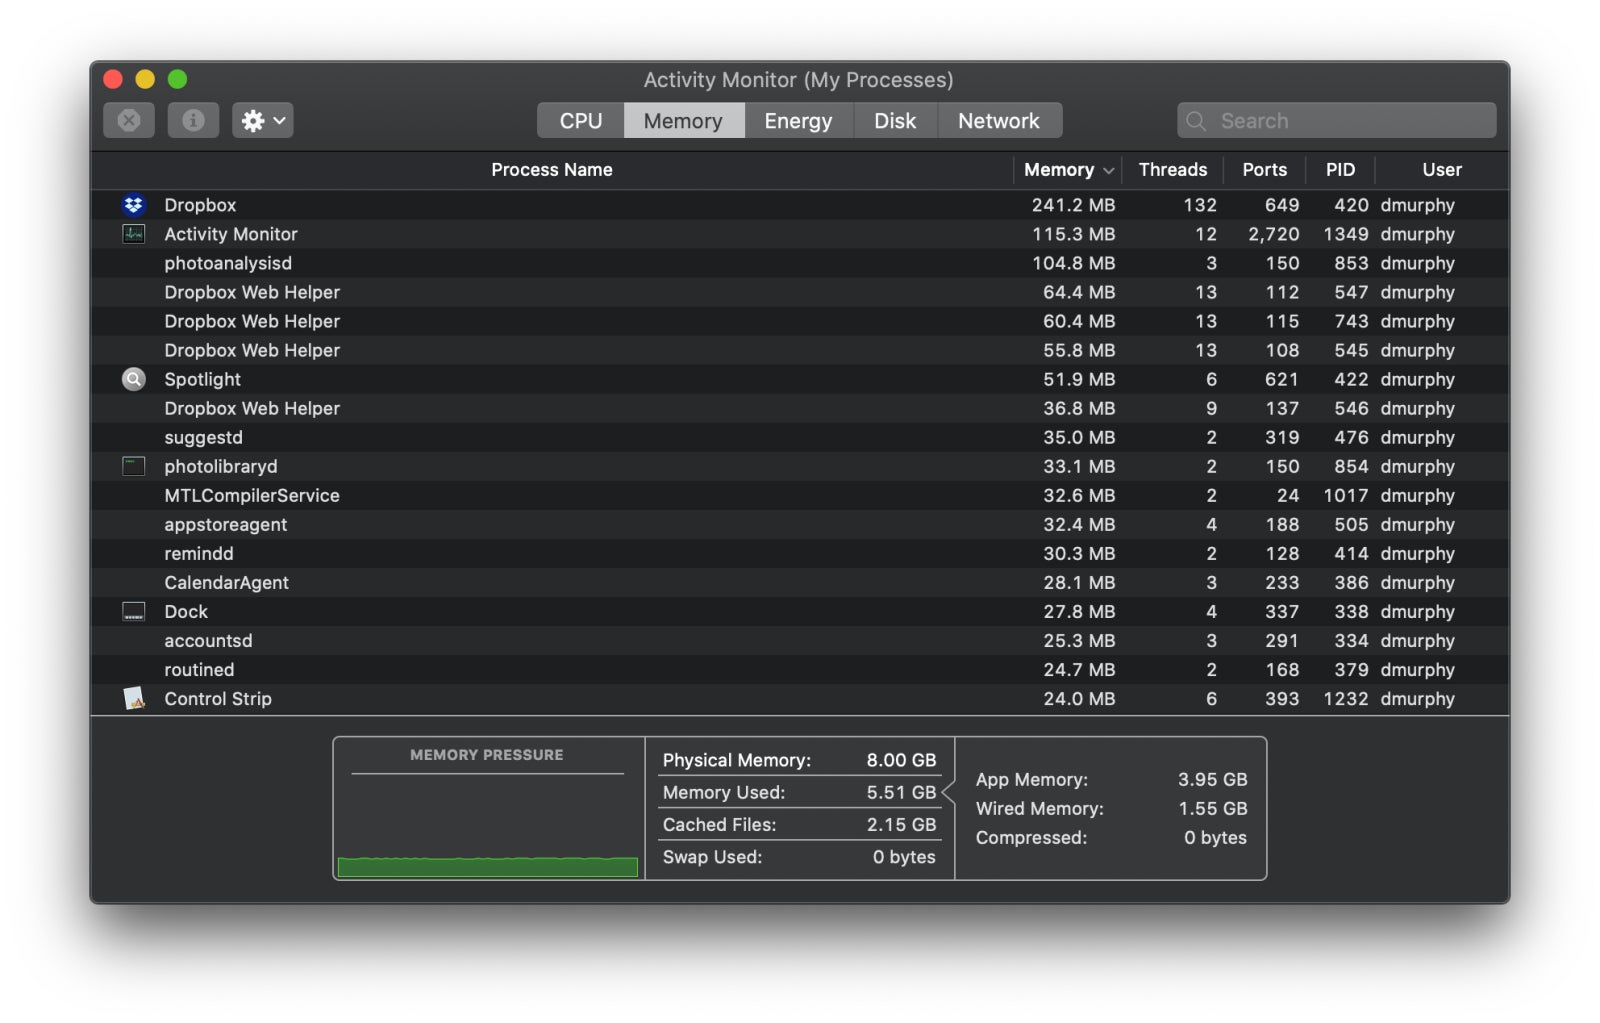Click the Physical Memory 8.00 GB value
The height and width of the screenshot is (1023, 1600).
[901, 760]
